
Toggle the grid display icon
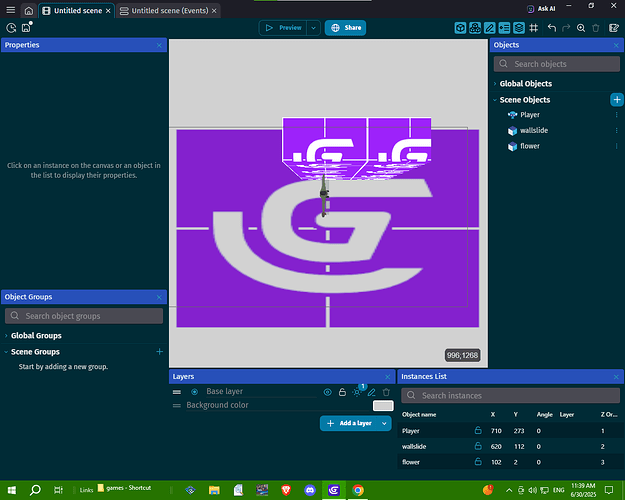pos(534,28)
